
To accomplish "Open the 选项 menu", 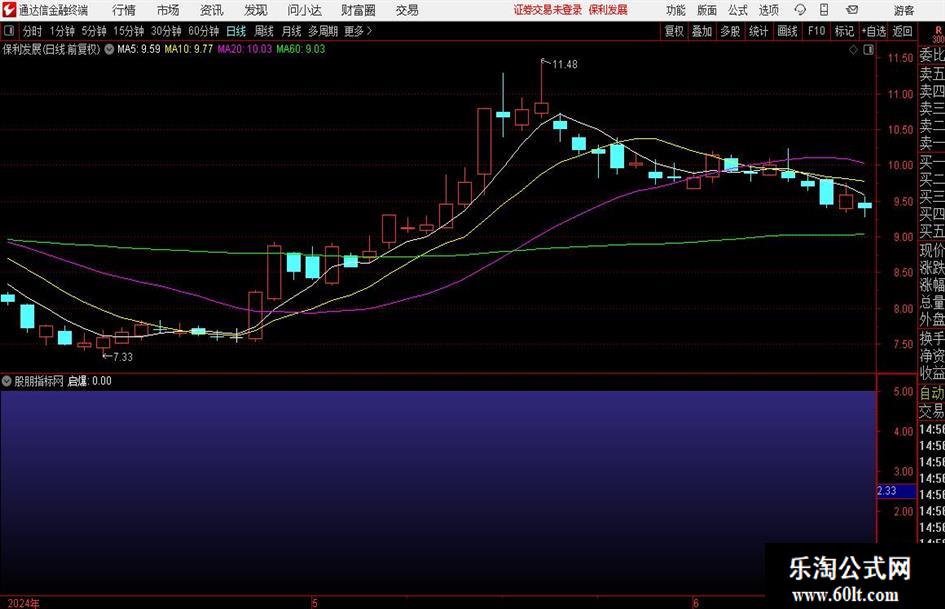I will coord(768,10).
